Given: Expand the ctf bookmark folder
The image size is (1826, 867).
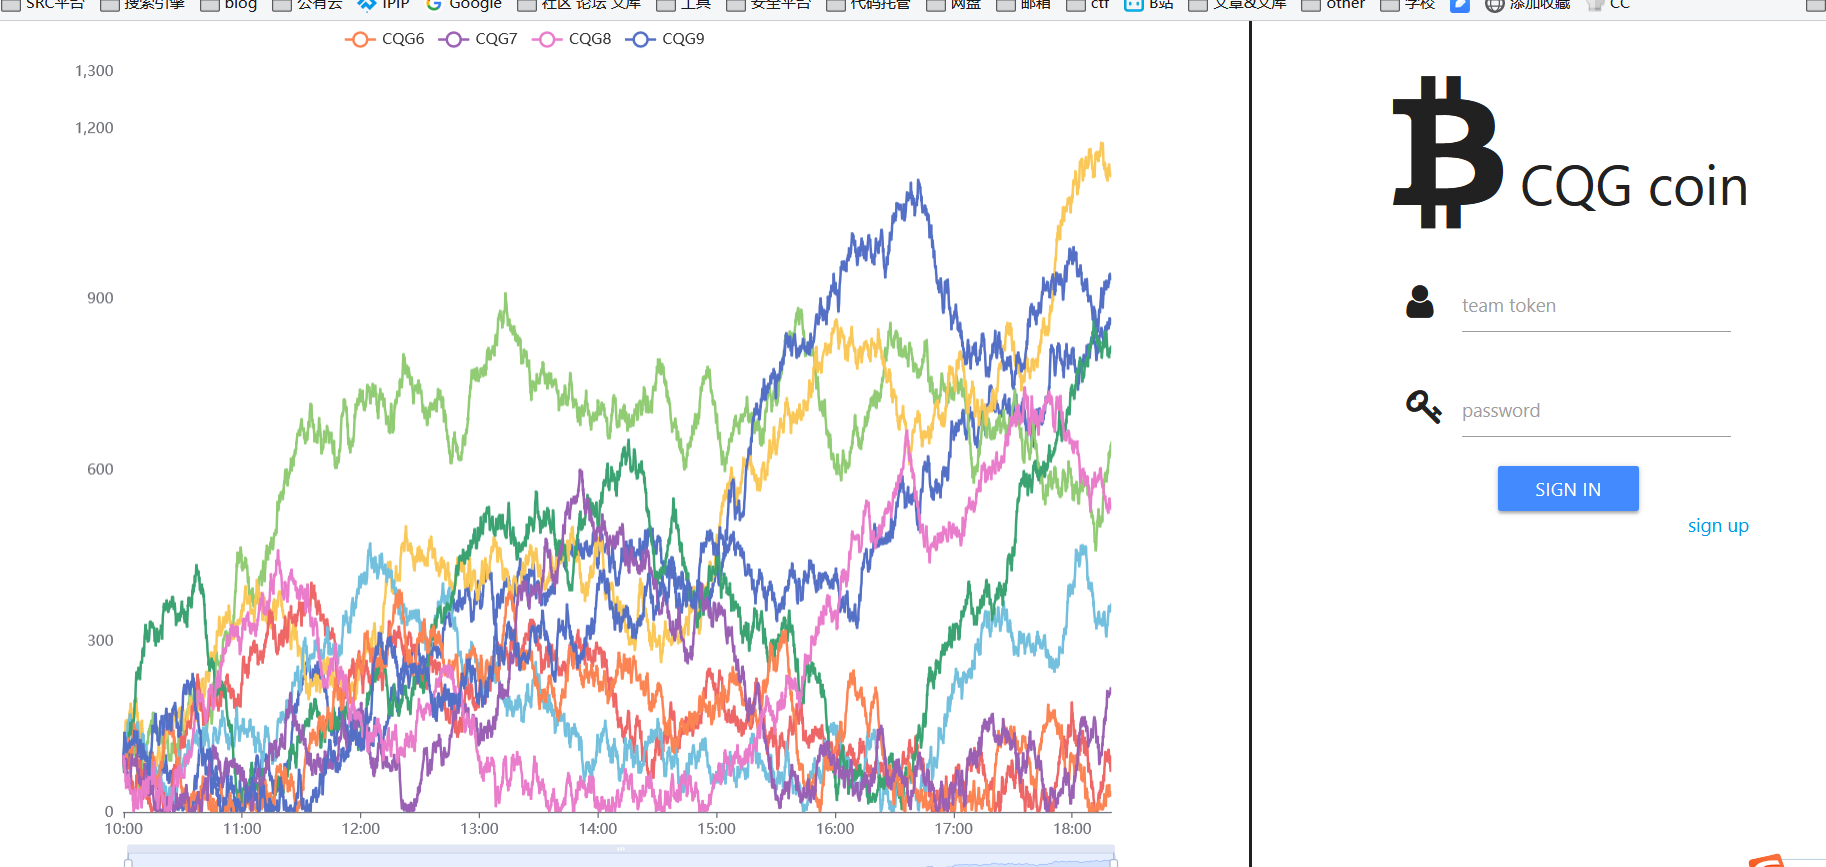Looking at the screenshot, I should [1088, 5].
